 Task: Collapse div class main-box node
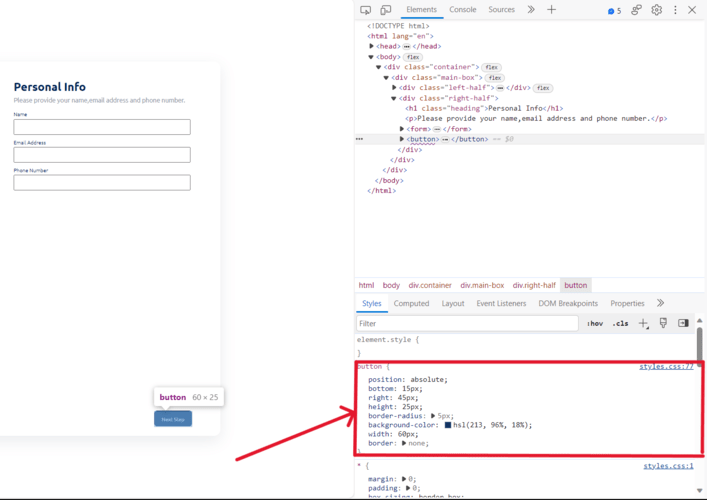coord(386,78)
